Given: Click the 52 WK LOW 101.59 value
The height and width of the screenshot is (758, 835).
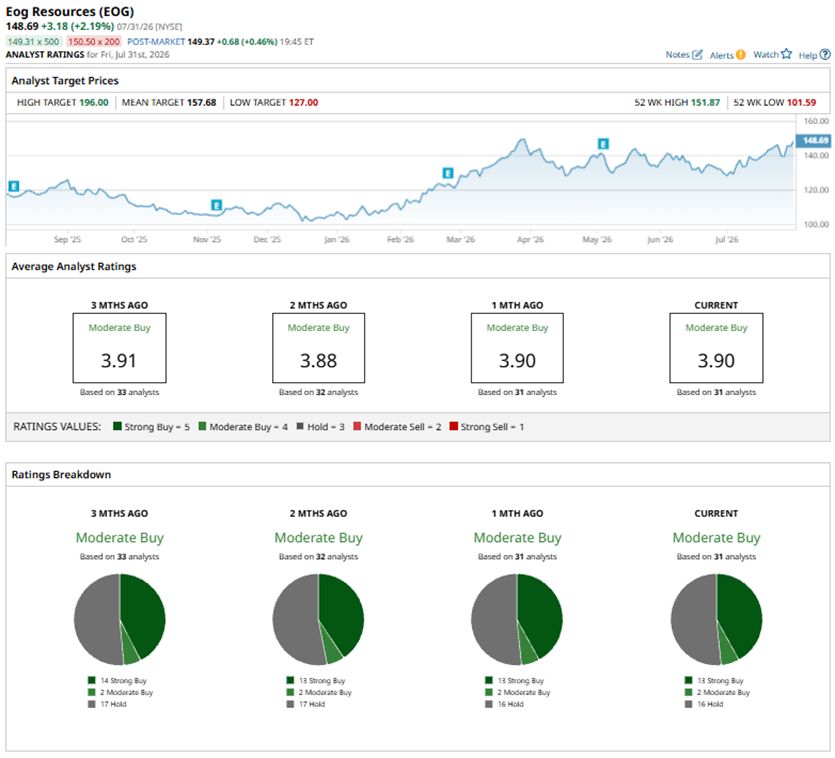Looking at the screenshot, I should 801,102.
